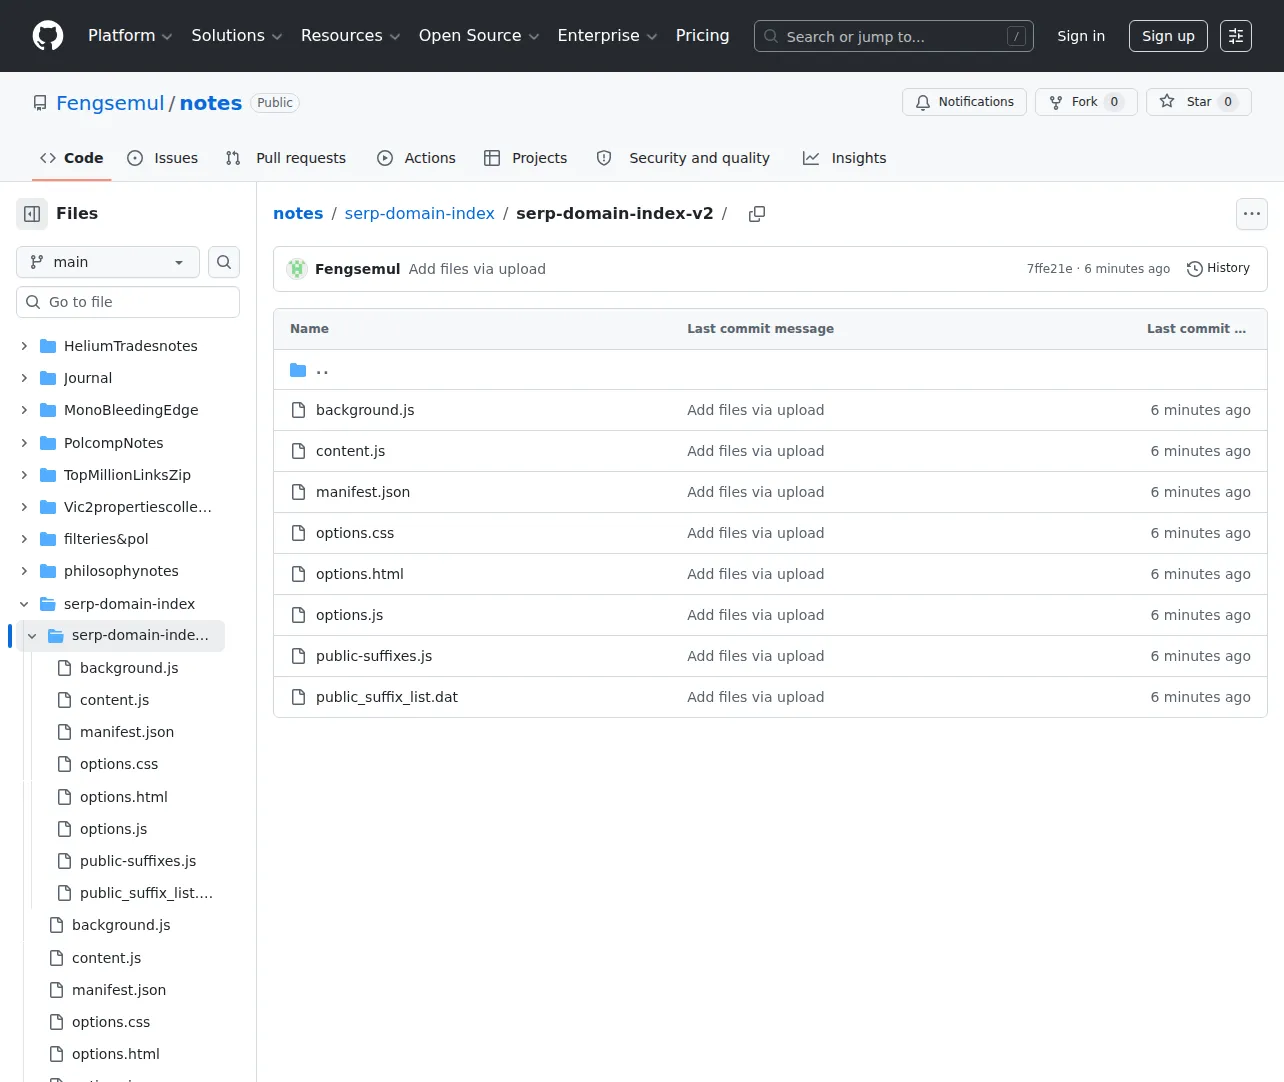Open the main branch selector dropdown
The width and height of the screenshot is (1284, 1082).
[108, 262]
